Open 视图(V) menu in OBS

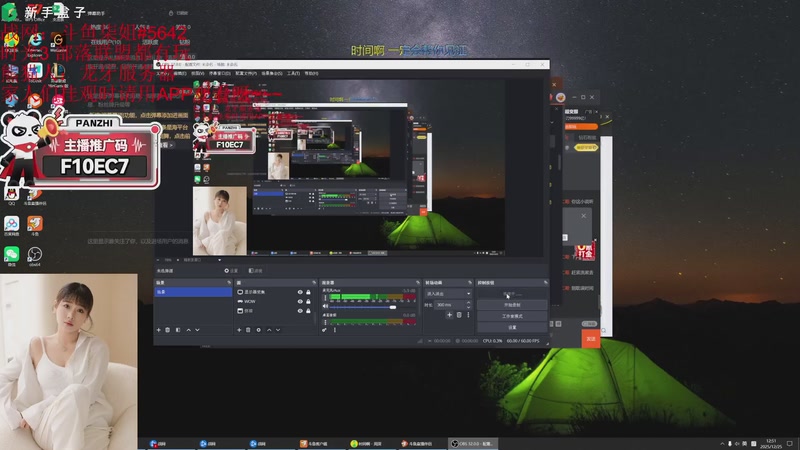pos(197,73)
